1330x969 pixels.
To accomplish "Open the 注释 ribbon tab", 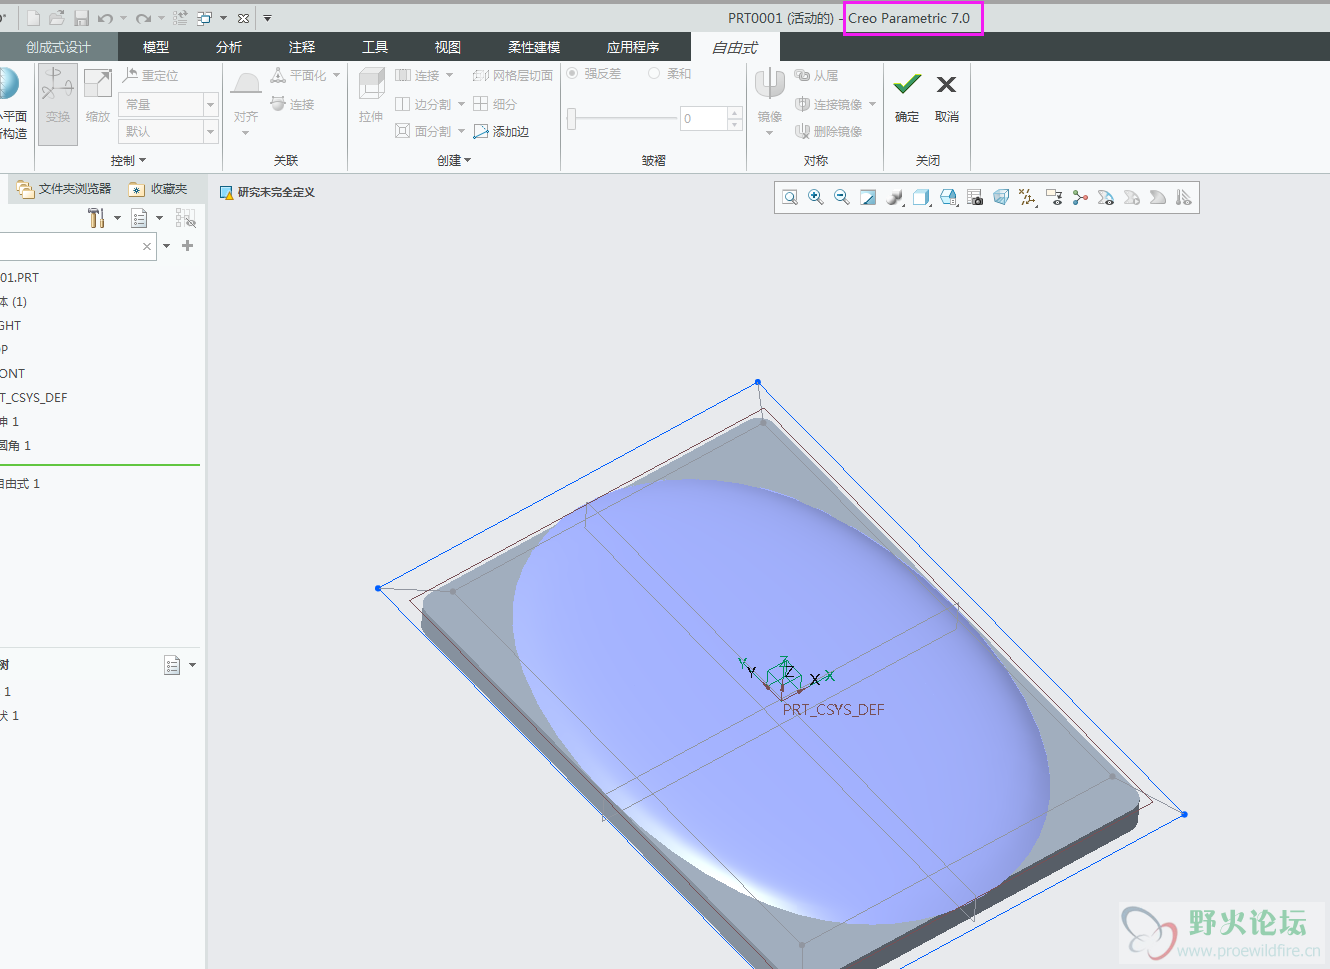I will (x=302, y=47).
